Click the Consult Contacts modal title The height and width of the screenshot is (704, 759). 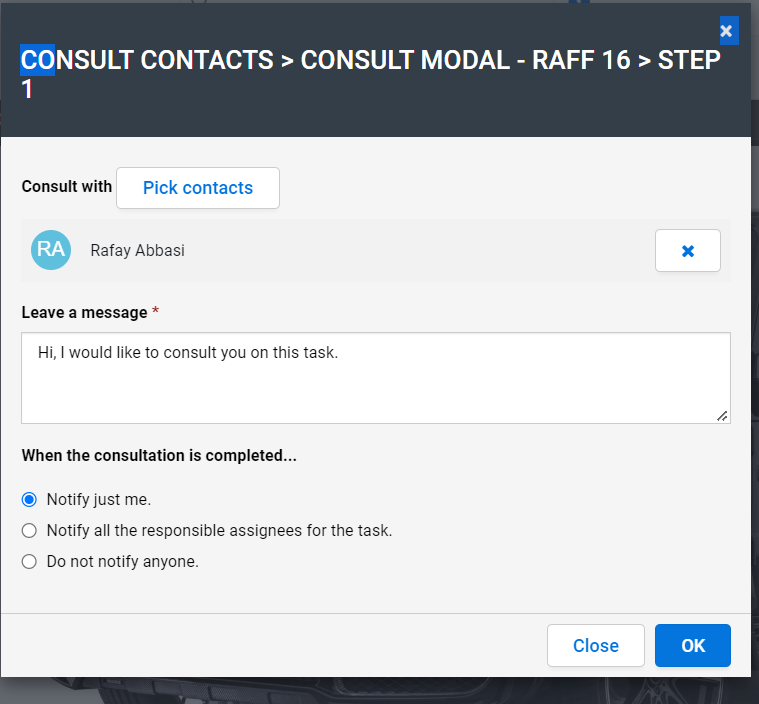(370, 74)
